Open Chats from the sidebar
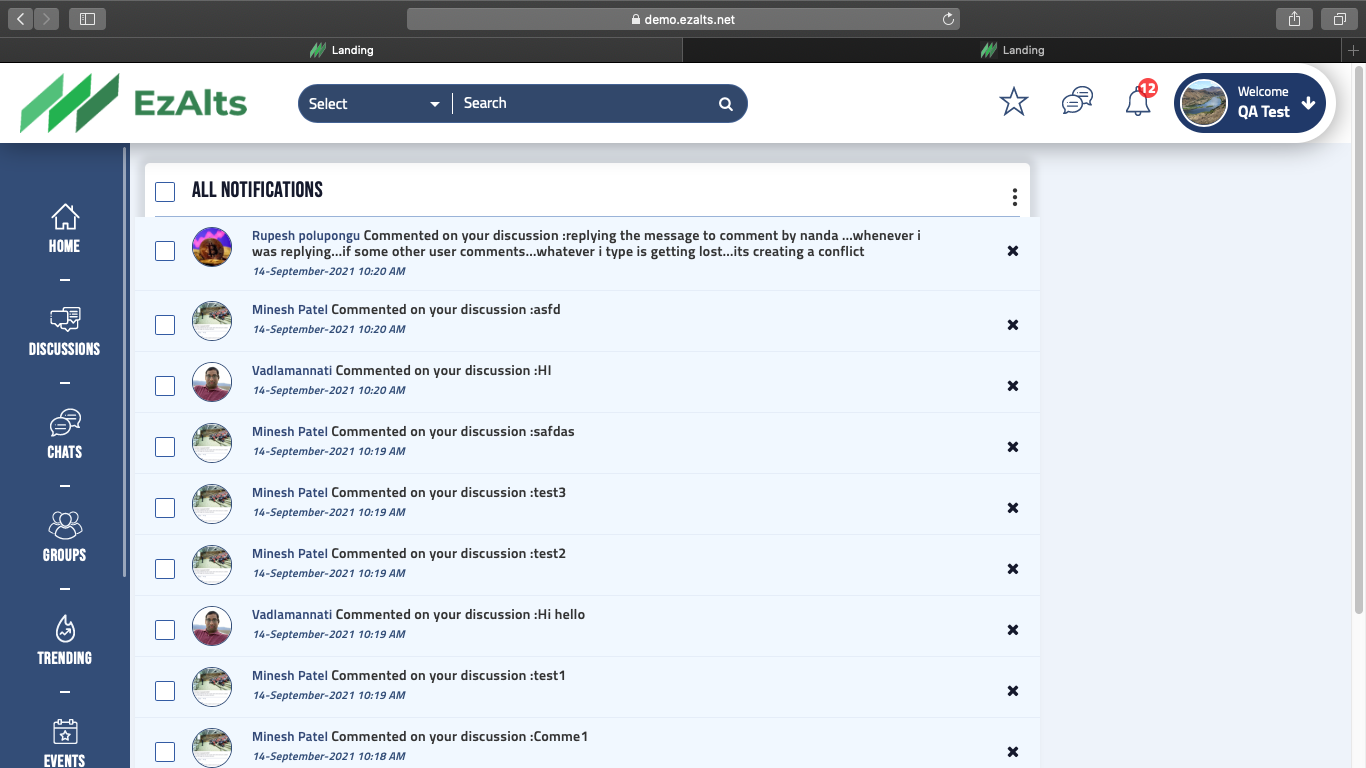The width and height of the screenshot is (1366, 768). (64, 435)
